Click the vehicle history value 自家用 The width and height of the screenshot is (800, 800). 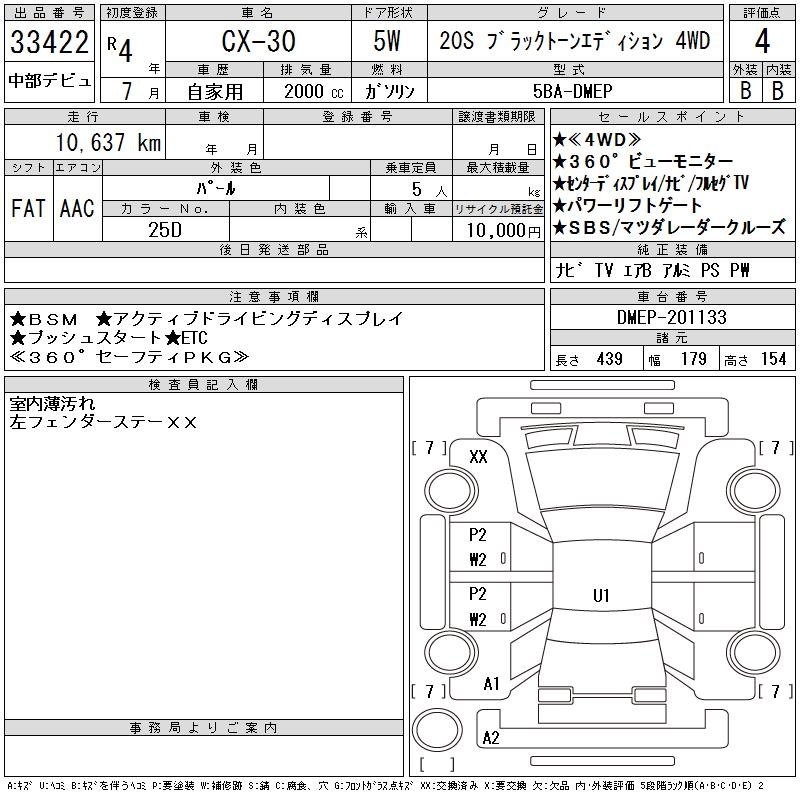[215, 92]
